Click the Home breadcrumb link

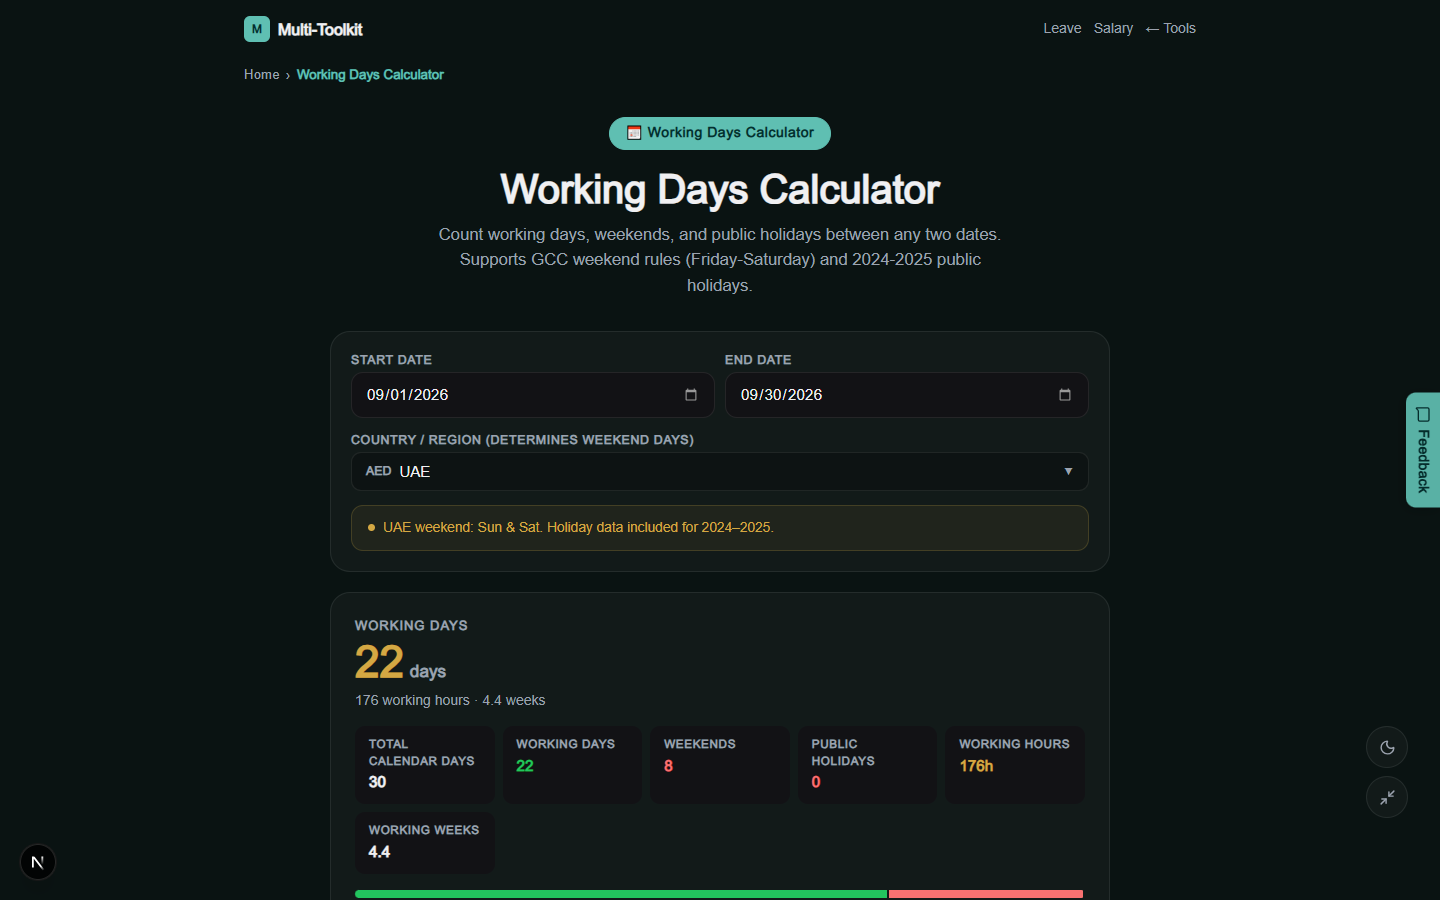click(262, 75)
